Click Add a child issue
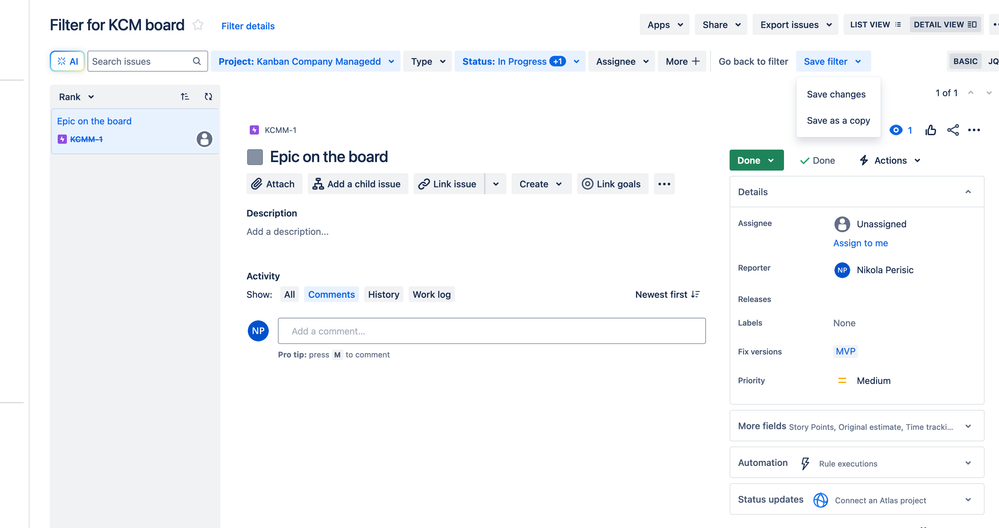The width and height of the screenshot is (999, 528). click(357, 184)
